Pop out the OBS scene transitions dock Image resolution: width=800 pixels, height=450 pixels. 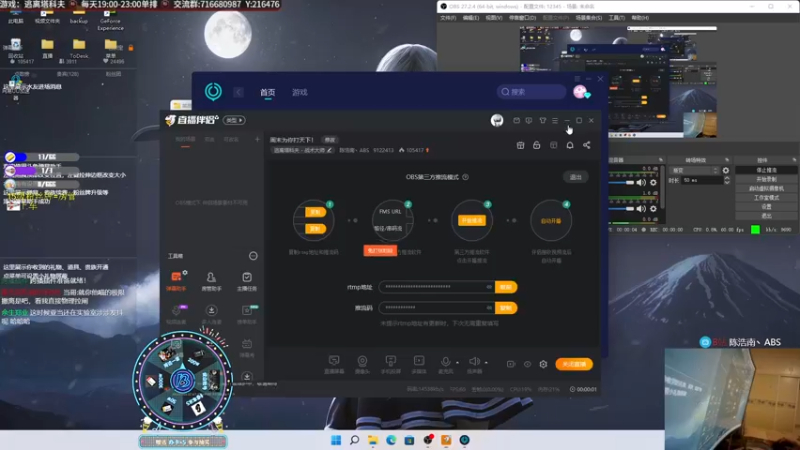(x=727, y=160)
